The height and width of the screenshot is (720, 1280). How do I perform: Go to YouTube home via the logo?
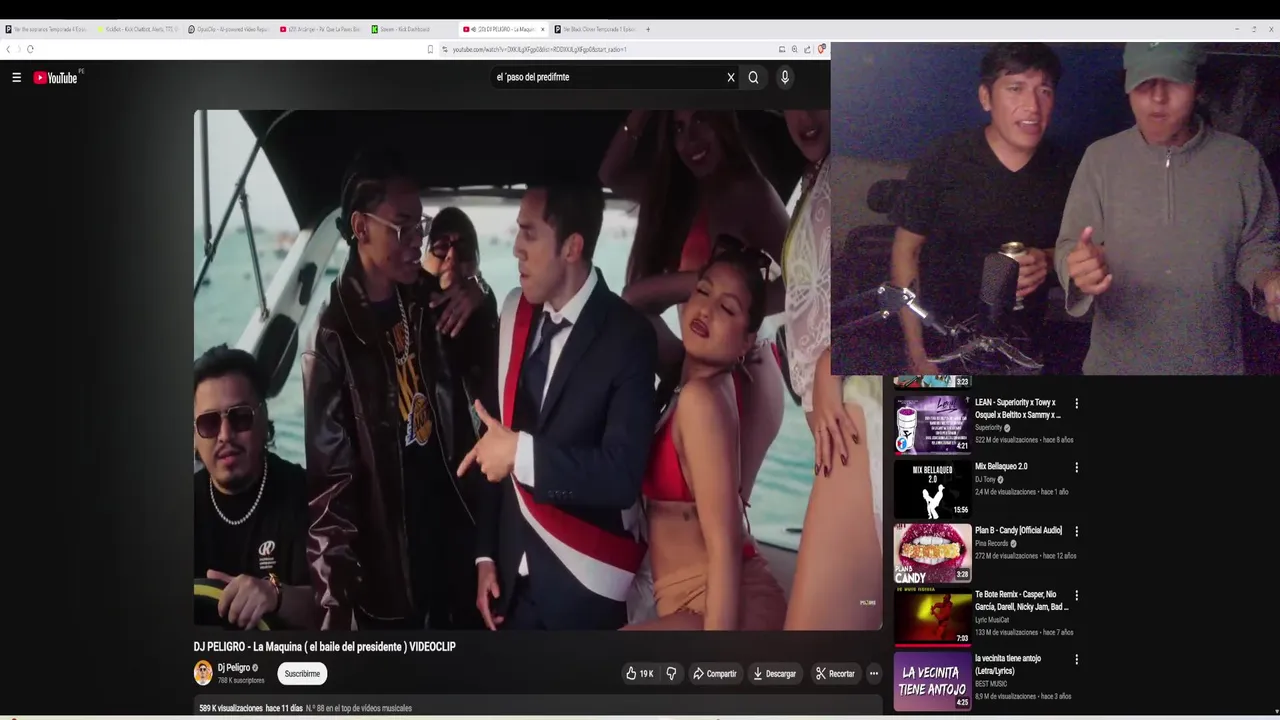click(x=55, y=77)
